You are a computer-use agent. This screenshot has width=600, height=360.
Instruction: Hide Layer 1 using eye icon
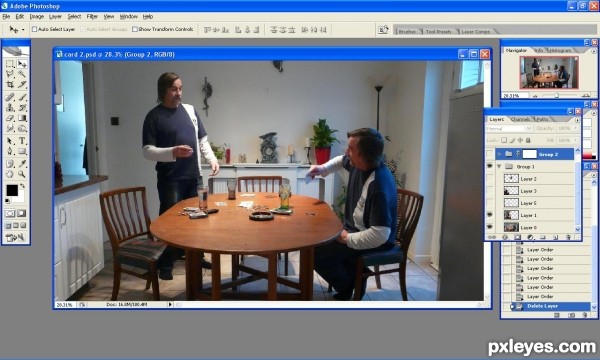pyautogui.click(x=490, y=215)
